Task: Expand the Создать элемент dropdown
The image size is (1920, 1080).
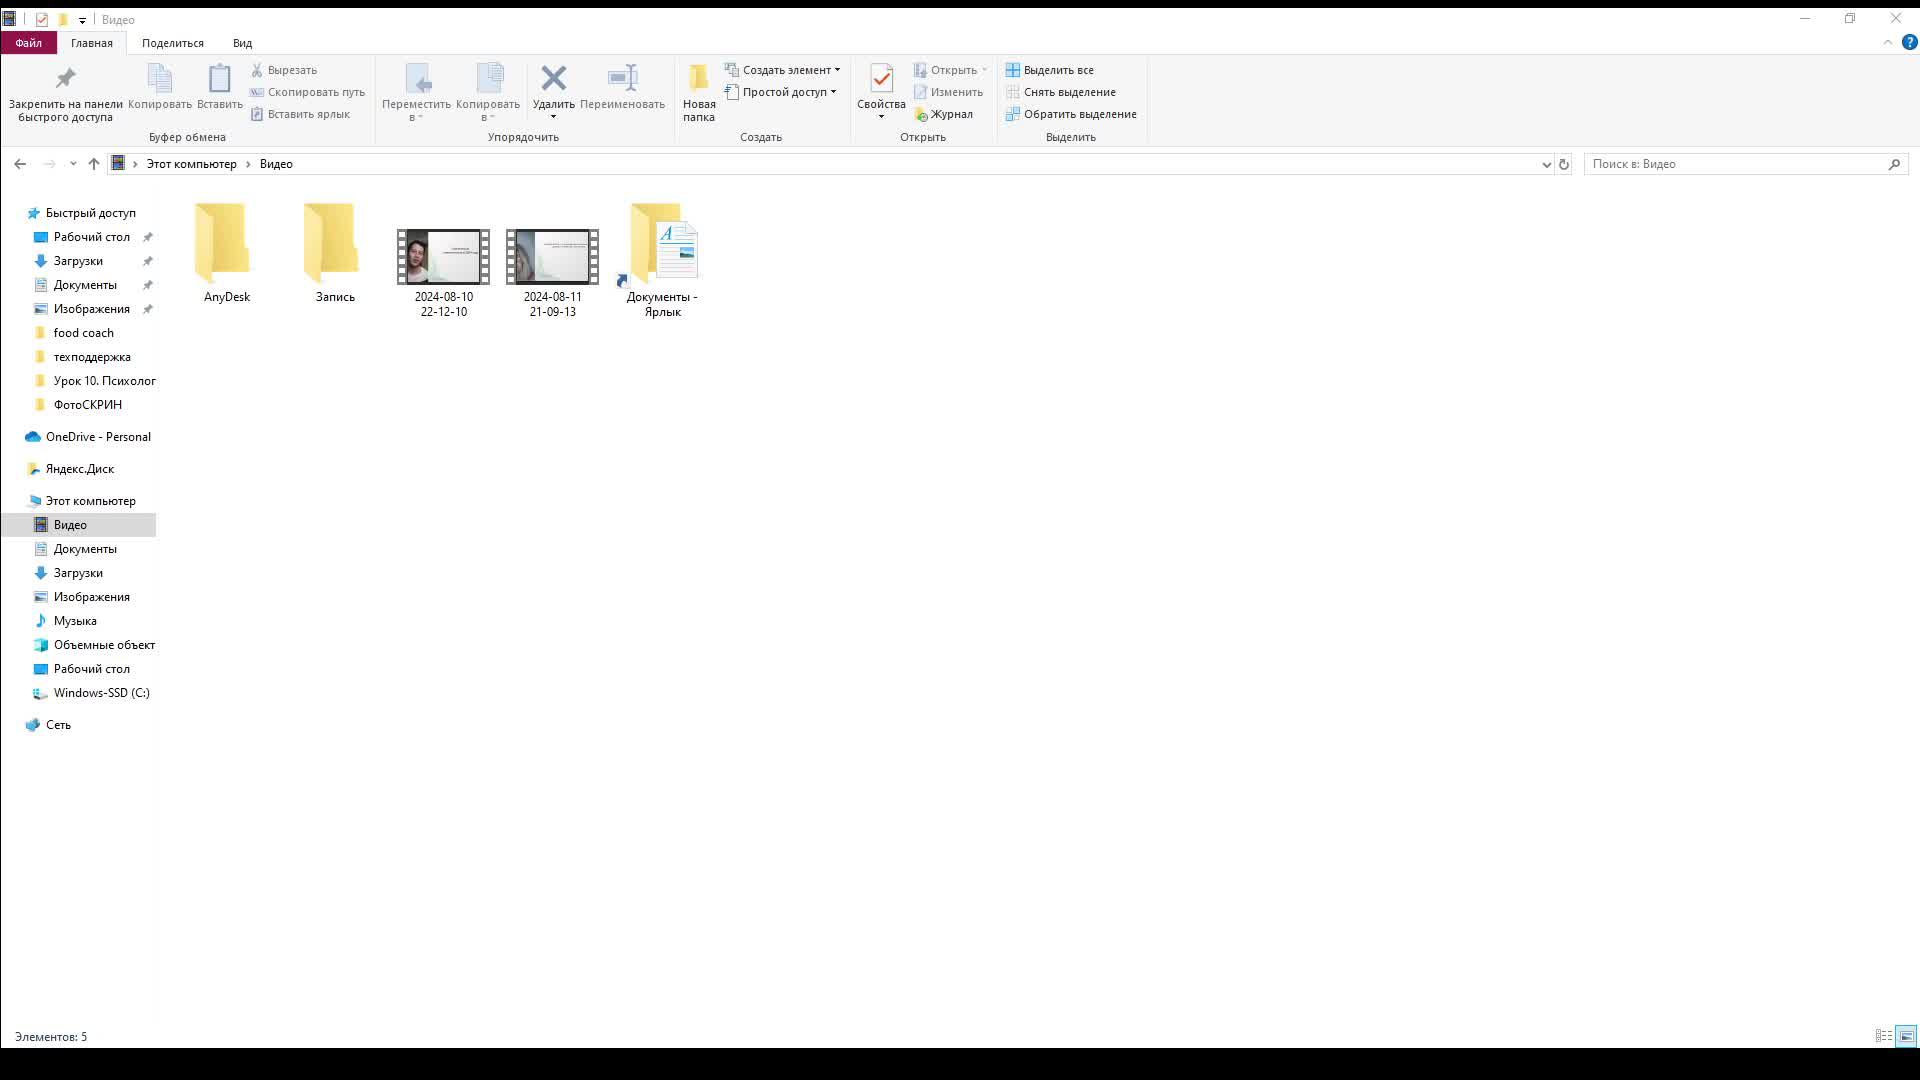Action: [837, 70]
